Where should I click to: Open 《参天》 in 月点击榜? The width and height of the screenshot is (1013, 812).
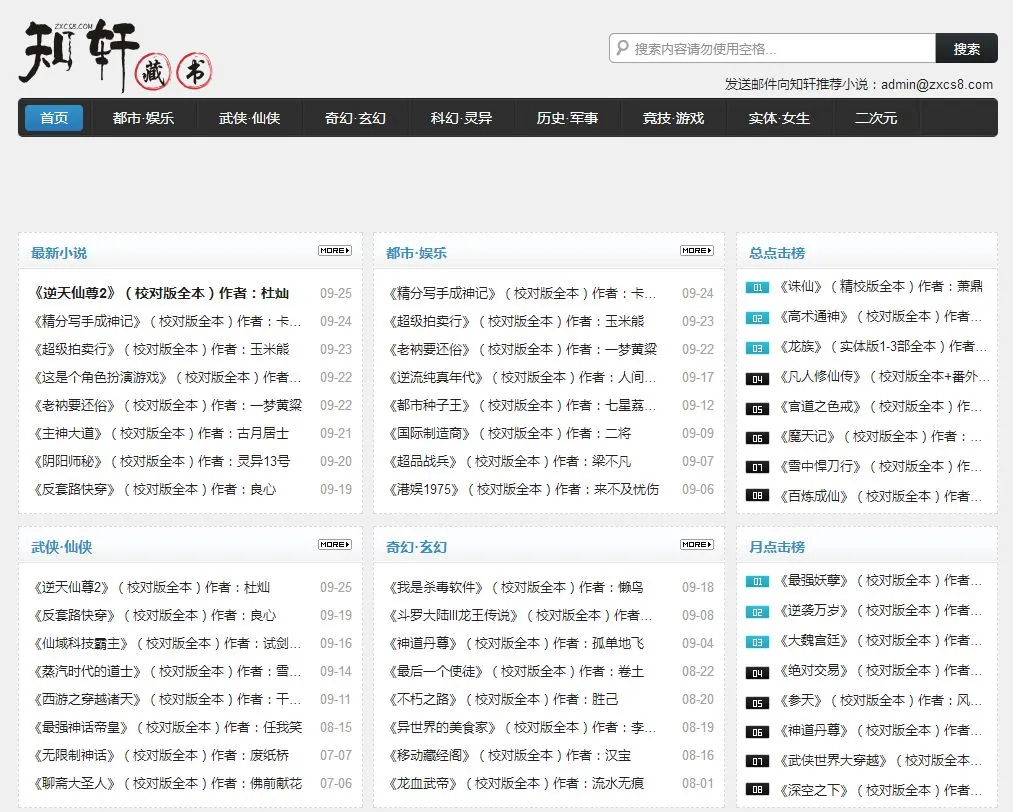(881, 701)
